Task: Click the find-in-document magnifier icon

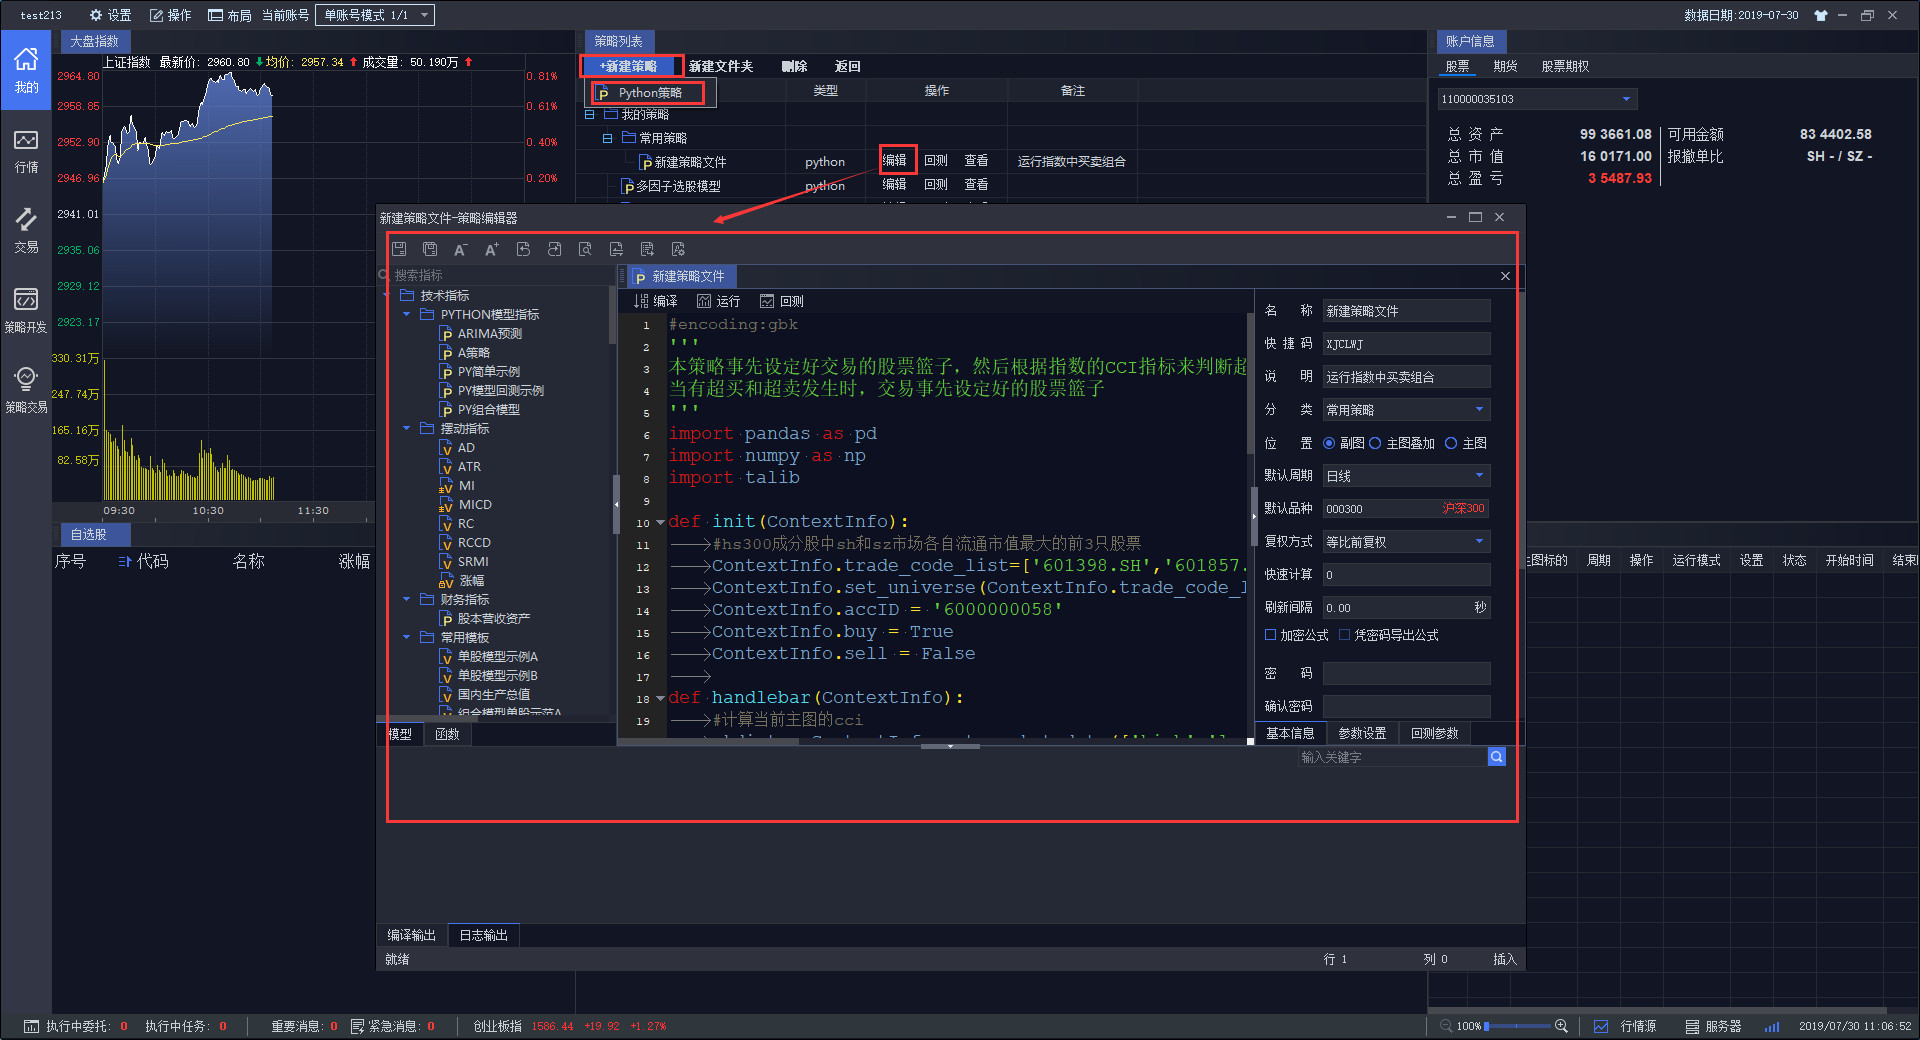Action: (585, 249)
